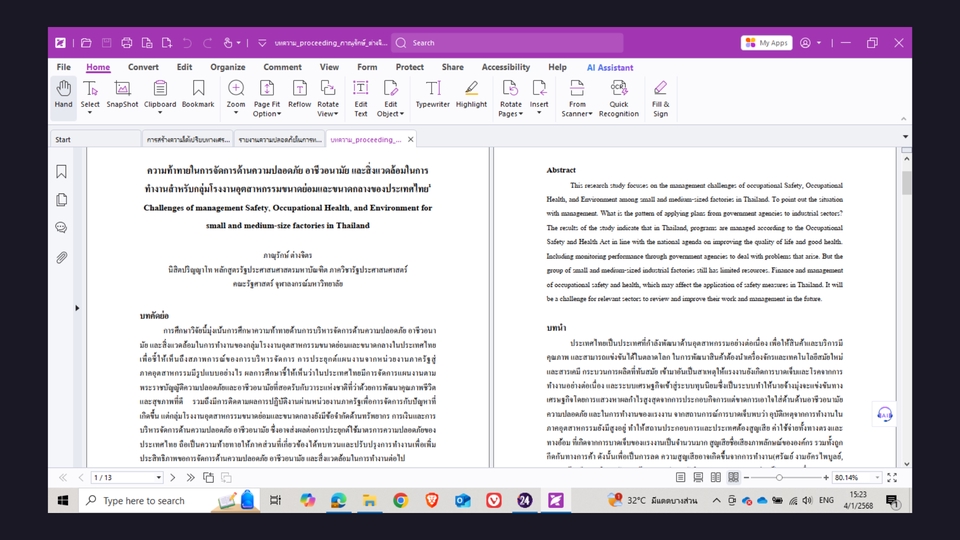The width and height of the screenshot is (960, 540).
Task: Open Google Chrome from the taskbar
Action: tap(400, 500)
